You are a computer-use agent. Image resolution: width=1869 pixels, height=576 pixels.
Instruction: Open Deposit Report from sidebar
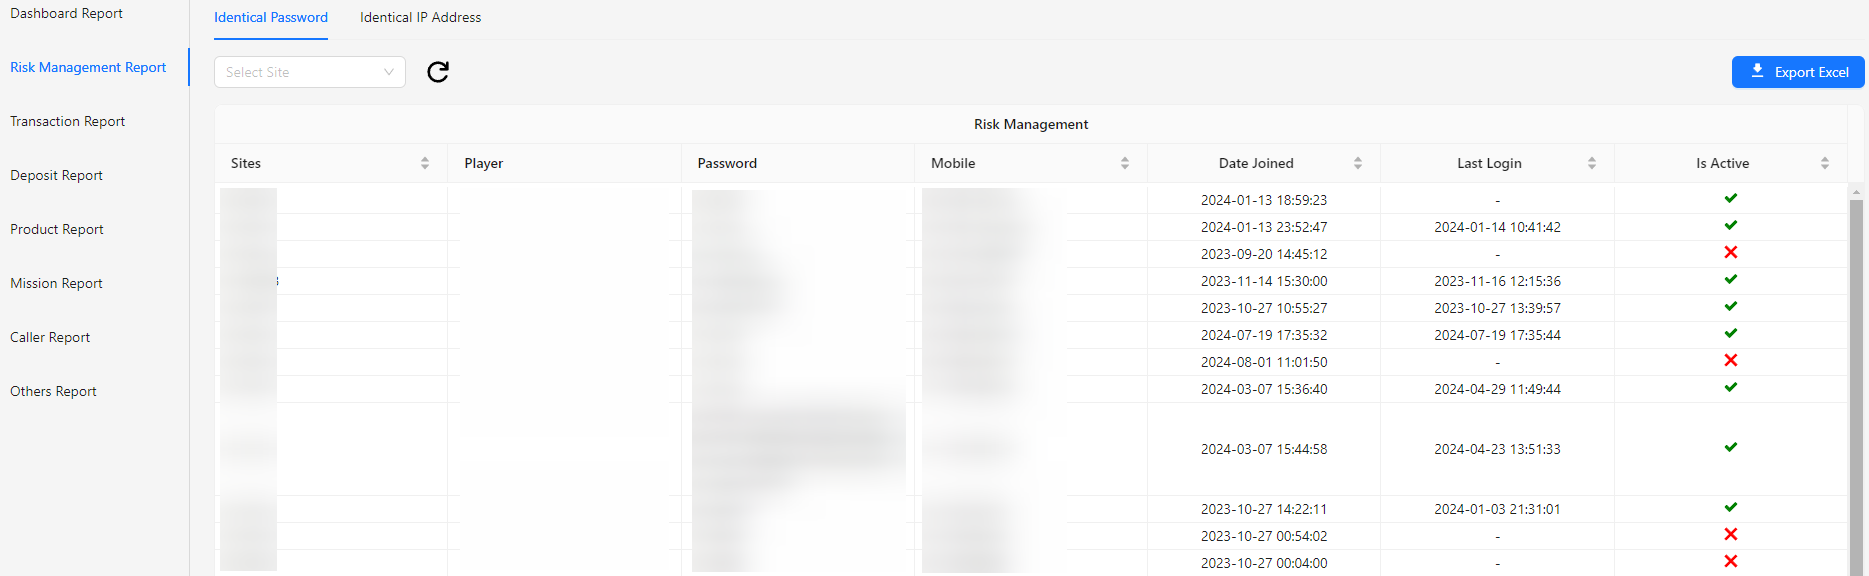tap(57, 176)
